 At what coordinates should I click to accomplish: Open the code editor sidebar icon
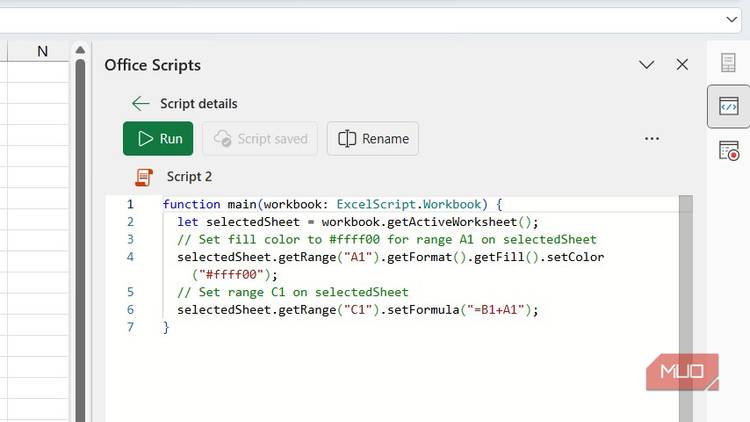[x=728, y=106]
